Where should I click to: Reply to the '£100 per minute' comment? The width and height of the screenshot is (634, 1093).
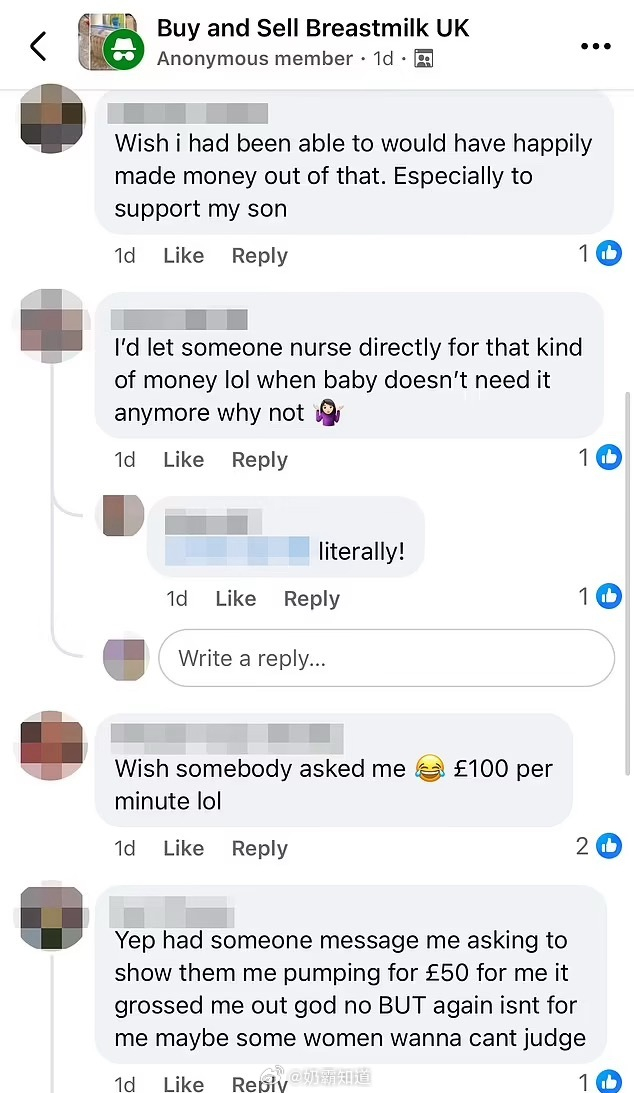(260, 848)
